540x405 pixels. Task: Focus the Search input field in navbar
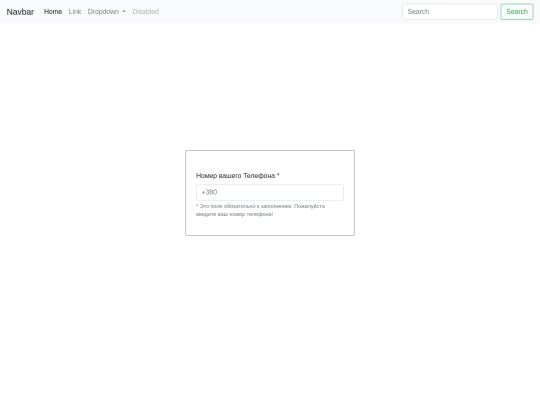(449, 12)
